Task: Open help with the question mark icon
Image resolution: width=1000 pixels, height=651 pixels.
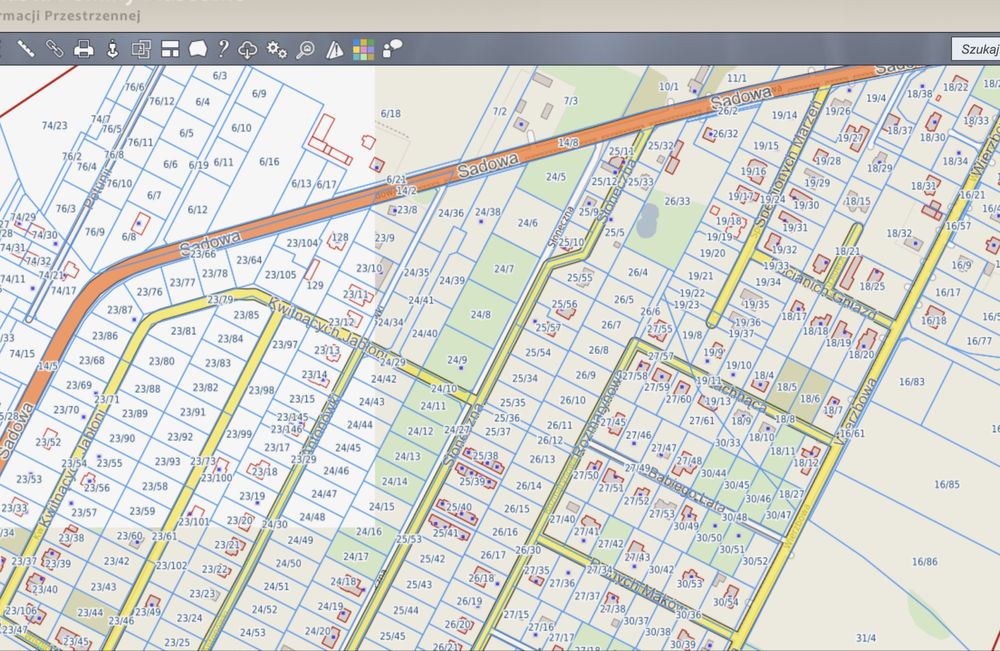Action: [x=223, y=49]
